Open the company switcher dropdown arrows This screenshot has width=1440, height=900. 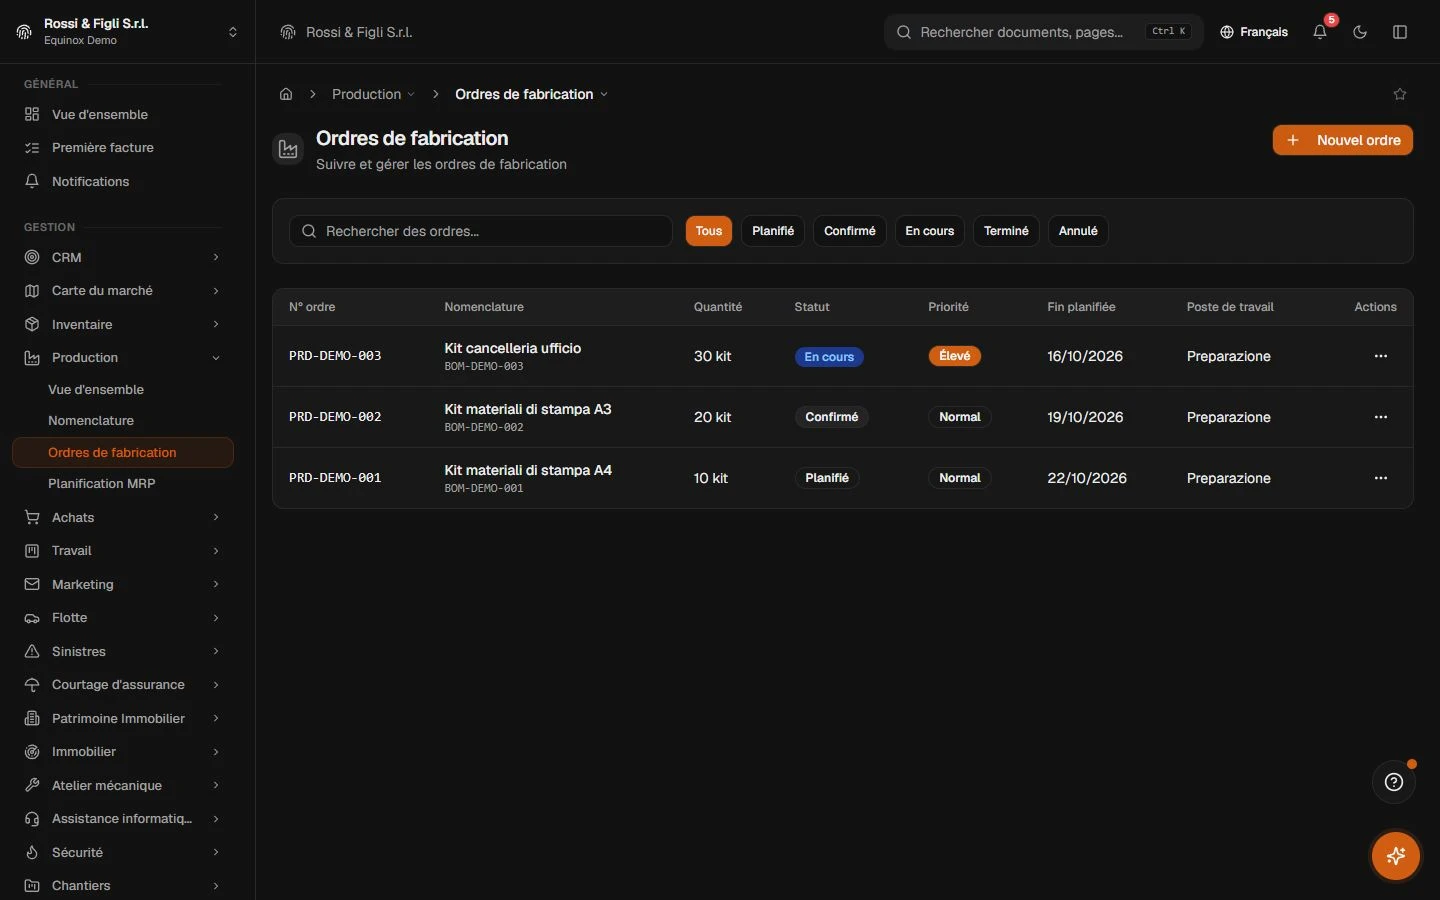[233, 32]
